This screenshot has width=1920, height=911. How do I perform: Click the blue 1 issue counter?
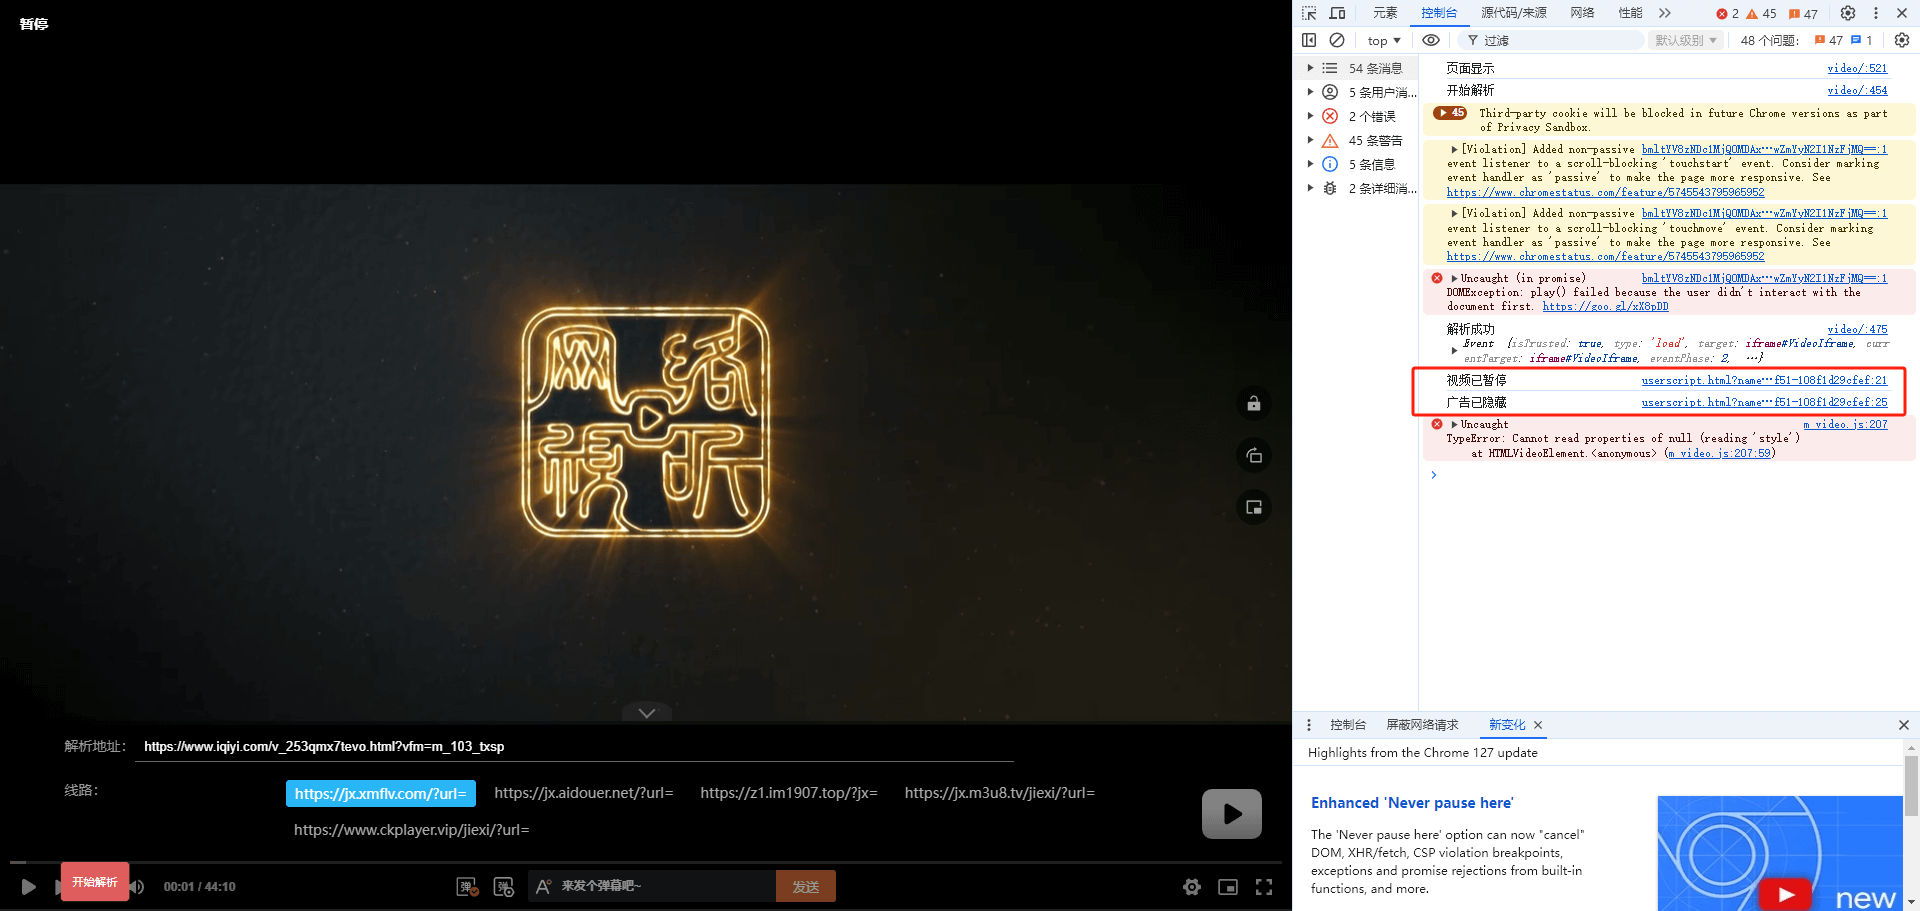pos(1862,40)
